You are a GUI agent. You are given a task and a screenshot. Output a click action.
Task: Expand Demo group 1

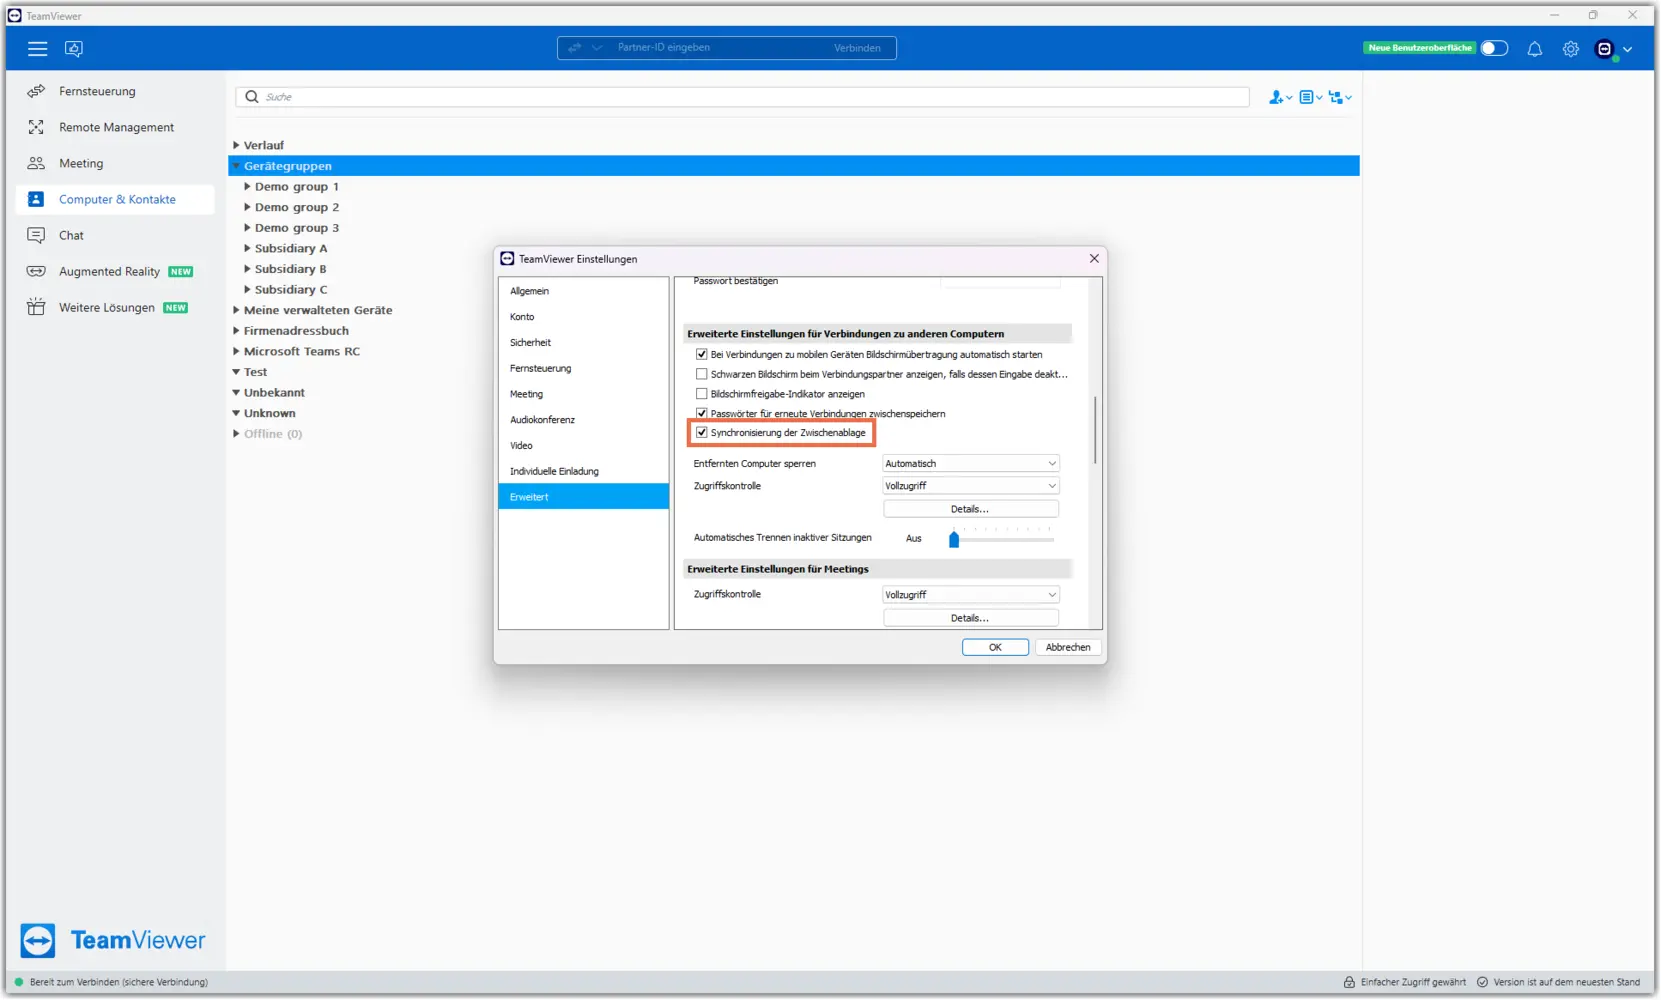pos(247,187)
